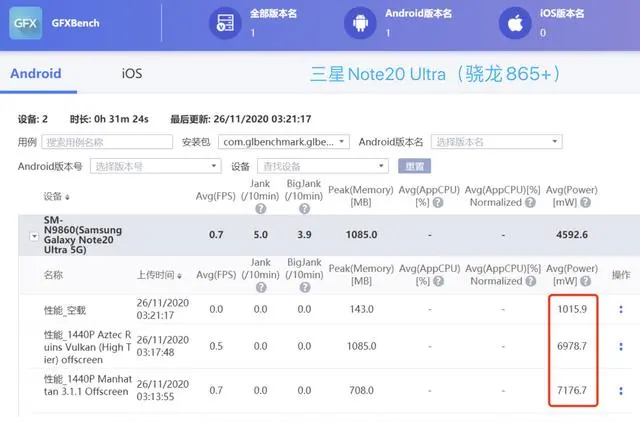The width and height of the screenshot is (640, 422).
Task: Select the 性能_空载 test name
Action: click(x=65, y=310)
